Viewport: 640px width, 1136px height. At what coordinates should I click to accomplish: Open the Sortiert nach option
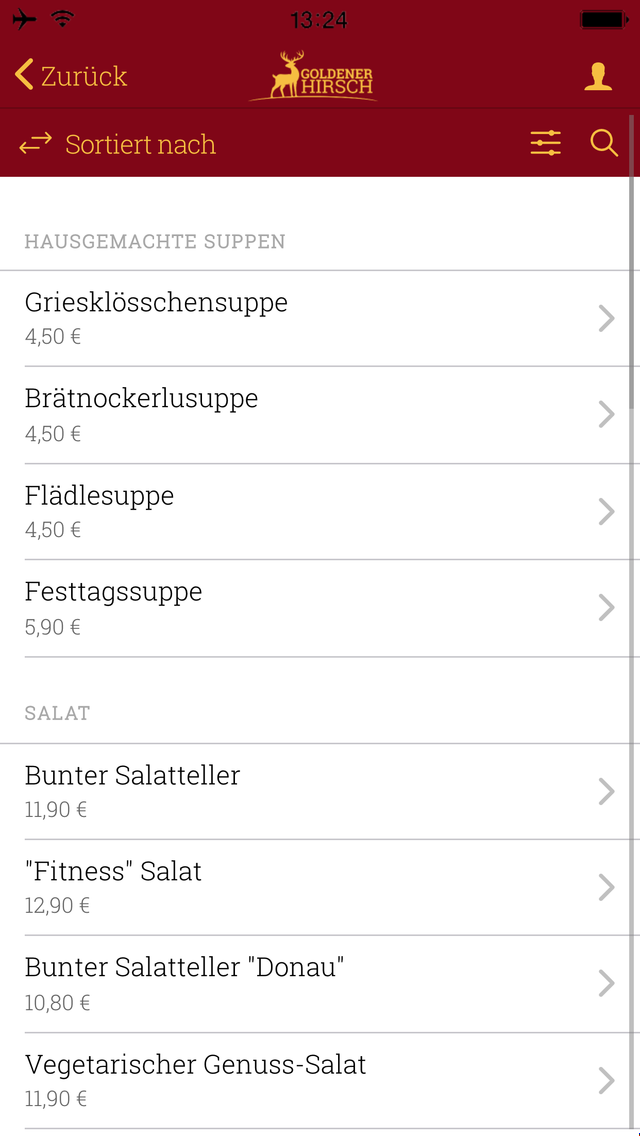point(140,145)
